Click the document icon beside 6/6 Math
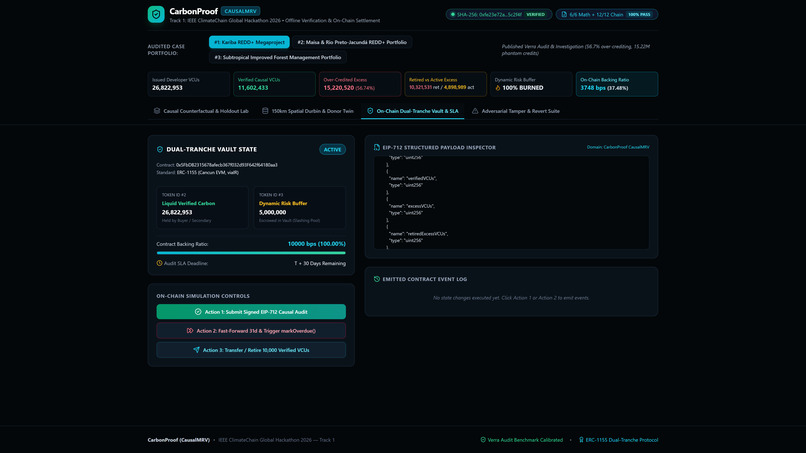The height and width of the screenshot is (453, 806). [x=564, y=14]
